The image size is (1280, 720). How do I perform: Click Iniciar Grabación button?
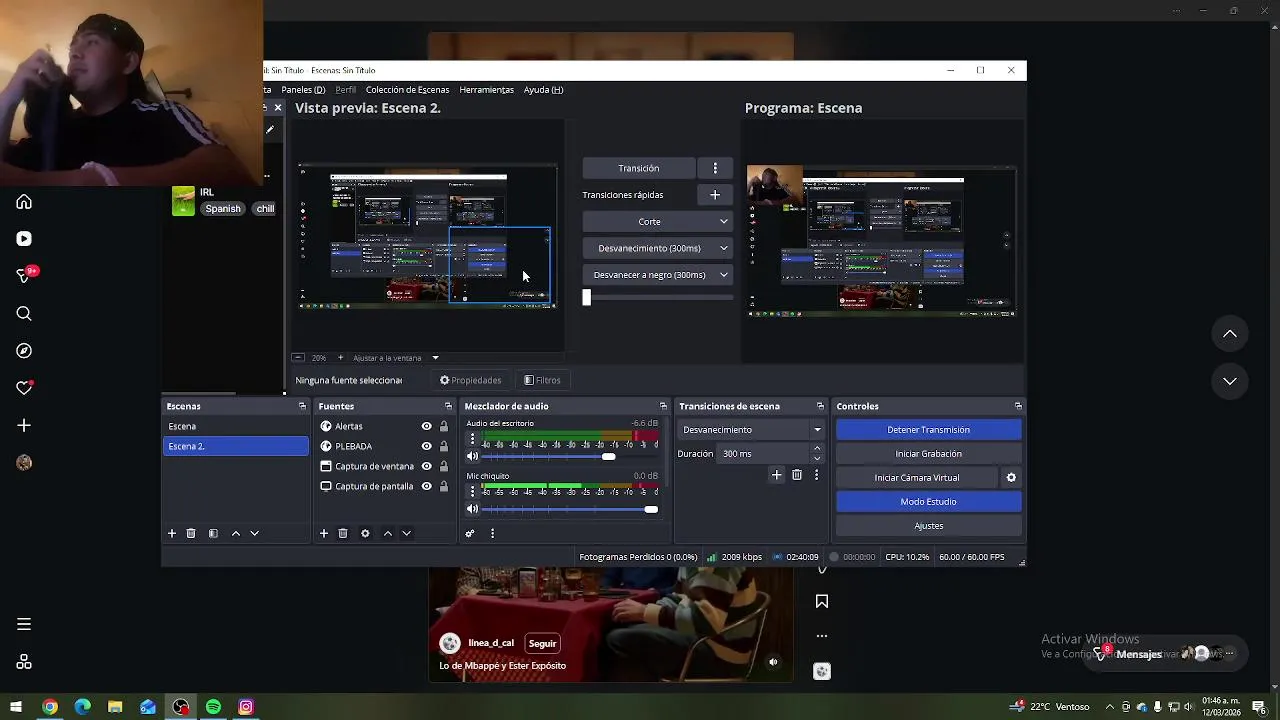(928, 454)
